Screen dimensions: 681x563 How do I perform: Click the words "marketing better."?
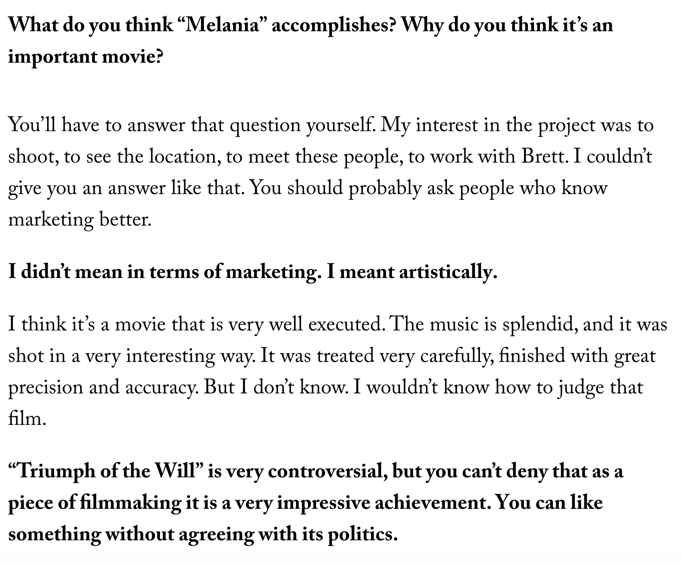coord(80,219)
